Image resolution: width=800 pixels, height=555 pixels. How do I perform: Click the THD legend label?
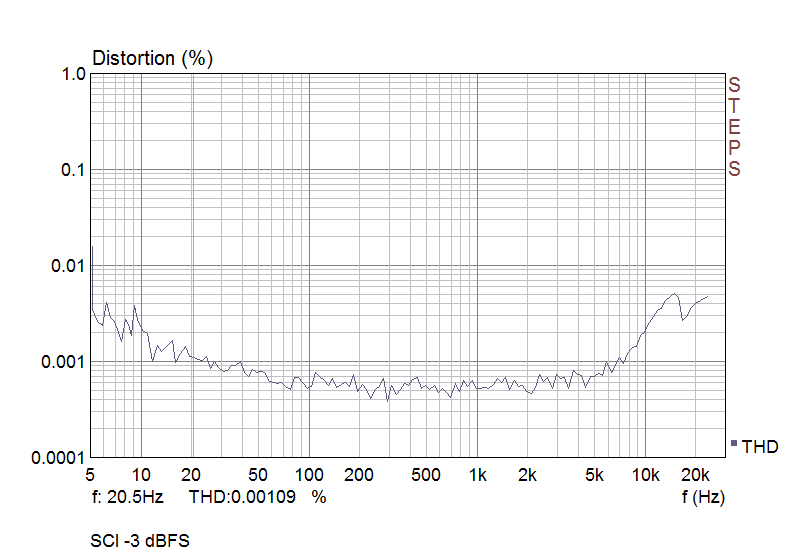760,447
